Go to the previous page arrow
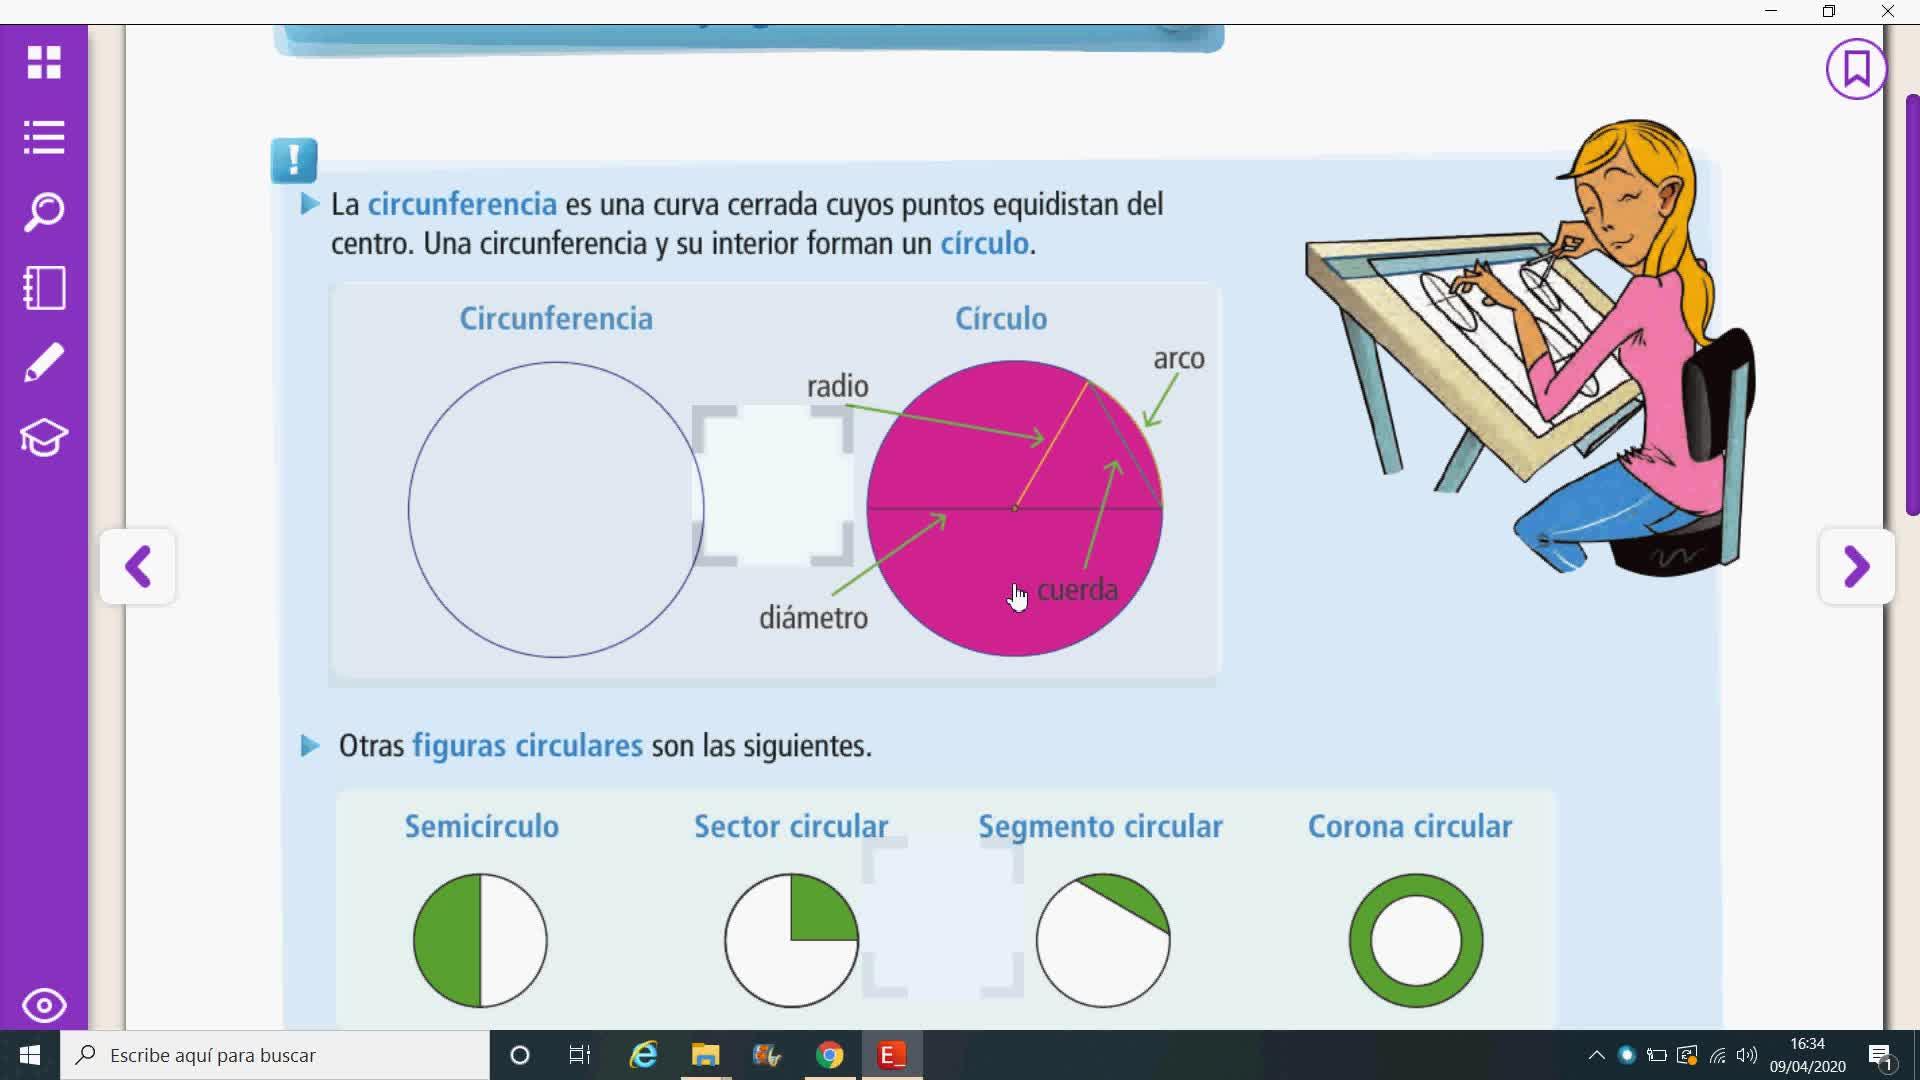Screen dimensions: 1920x1080 (x=138, y=567)
